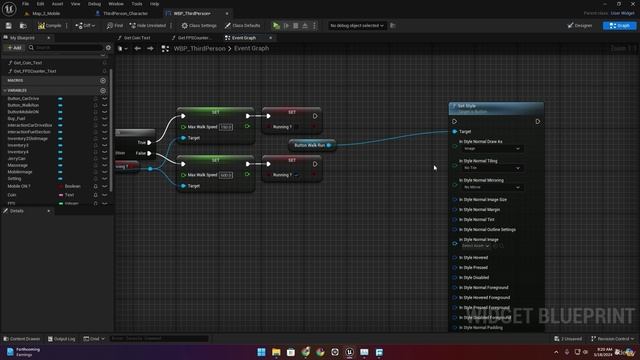Click the add Macros plus icon
This screenshot has height=360, width=640.
pos(103,81)
